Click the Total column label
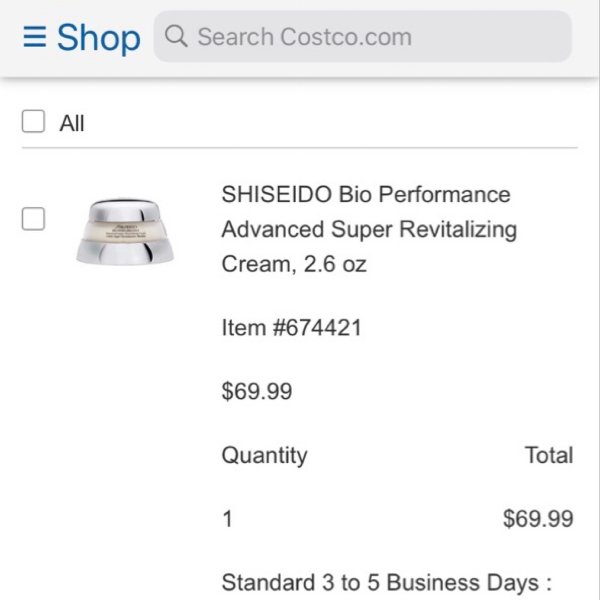This screenshot has height=600, width=600. coord(549,455)
